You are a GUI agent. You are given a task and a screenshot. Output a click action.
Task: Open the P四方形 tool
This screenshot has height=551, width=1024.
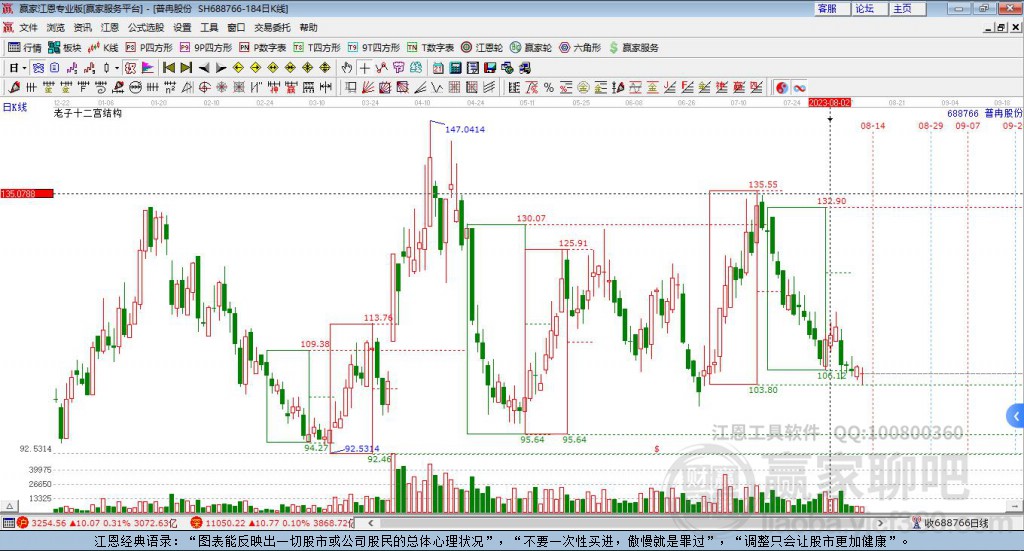[x=149, y=48]
